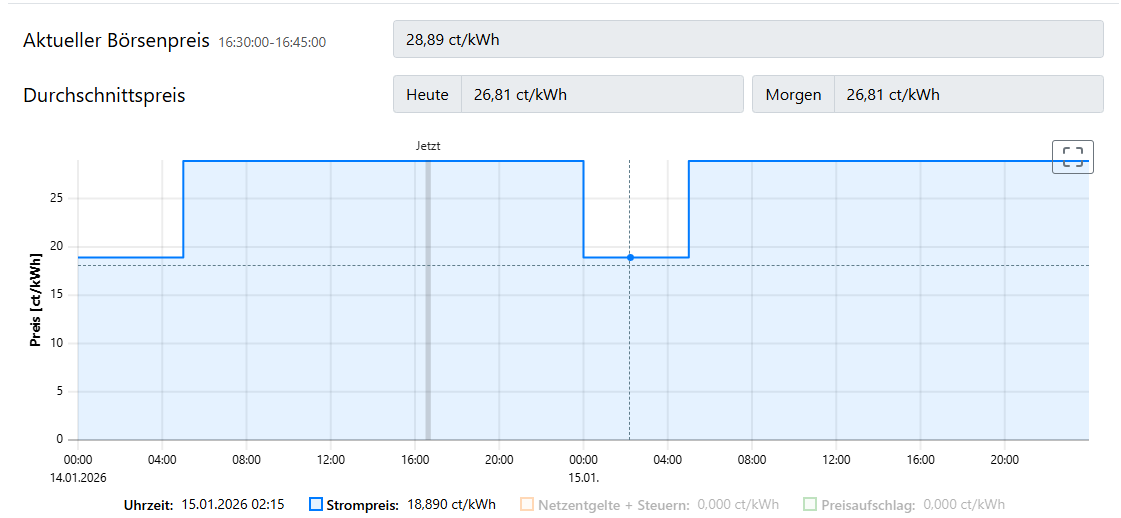
Task: Click the Morgen label
Action: click(x=793, y=95)
